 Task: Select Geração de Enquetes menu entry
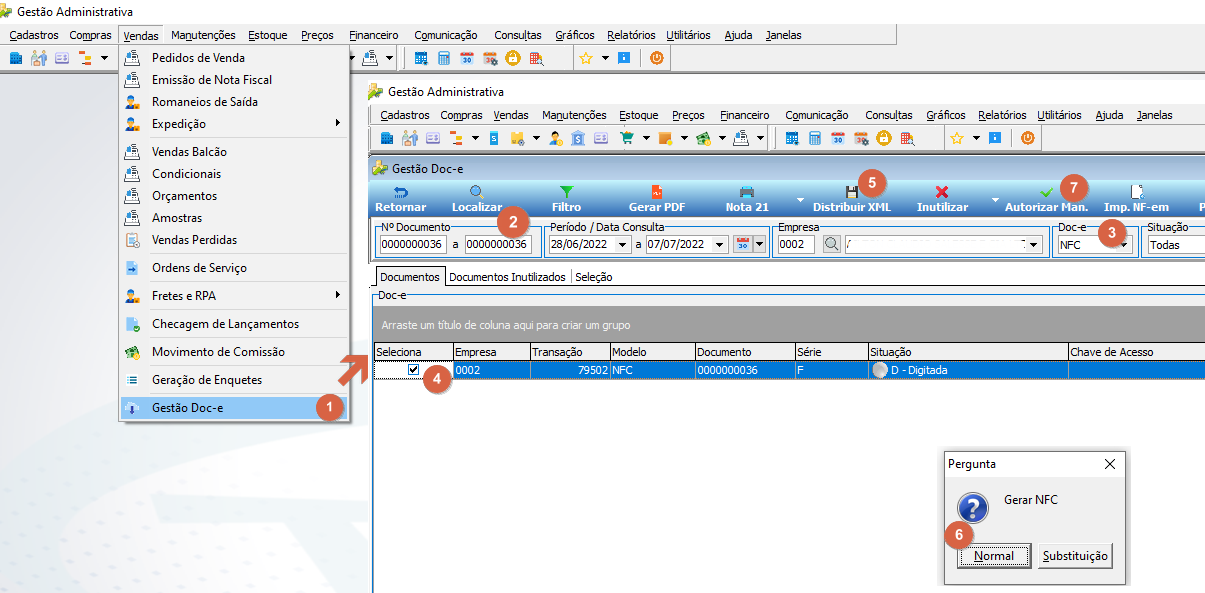(x=233, y=379)
